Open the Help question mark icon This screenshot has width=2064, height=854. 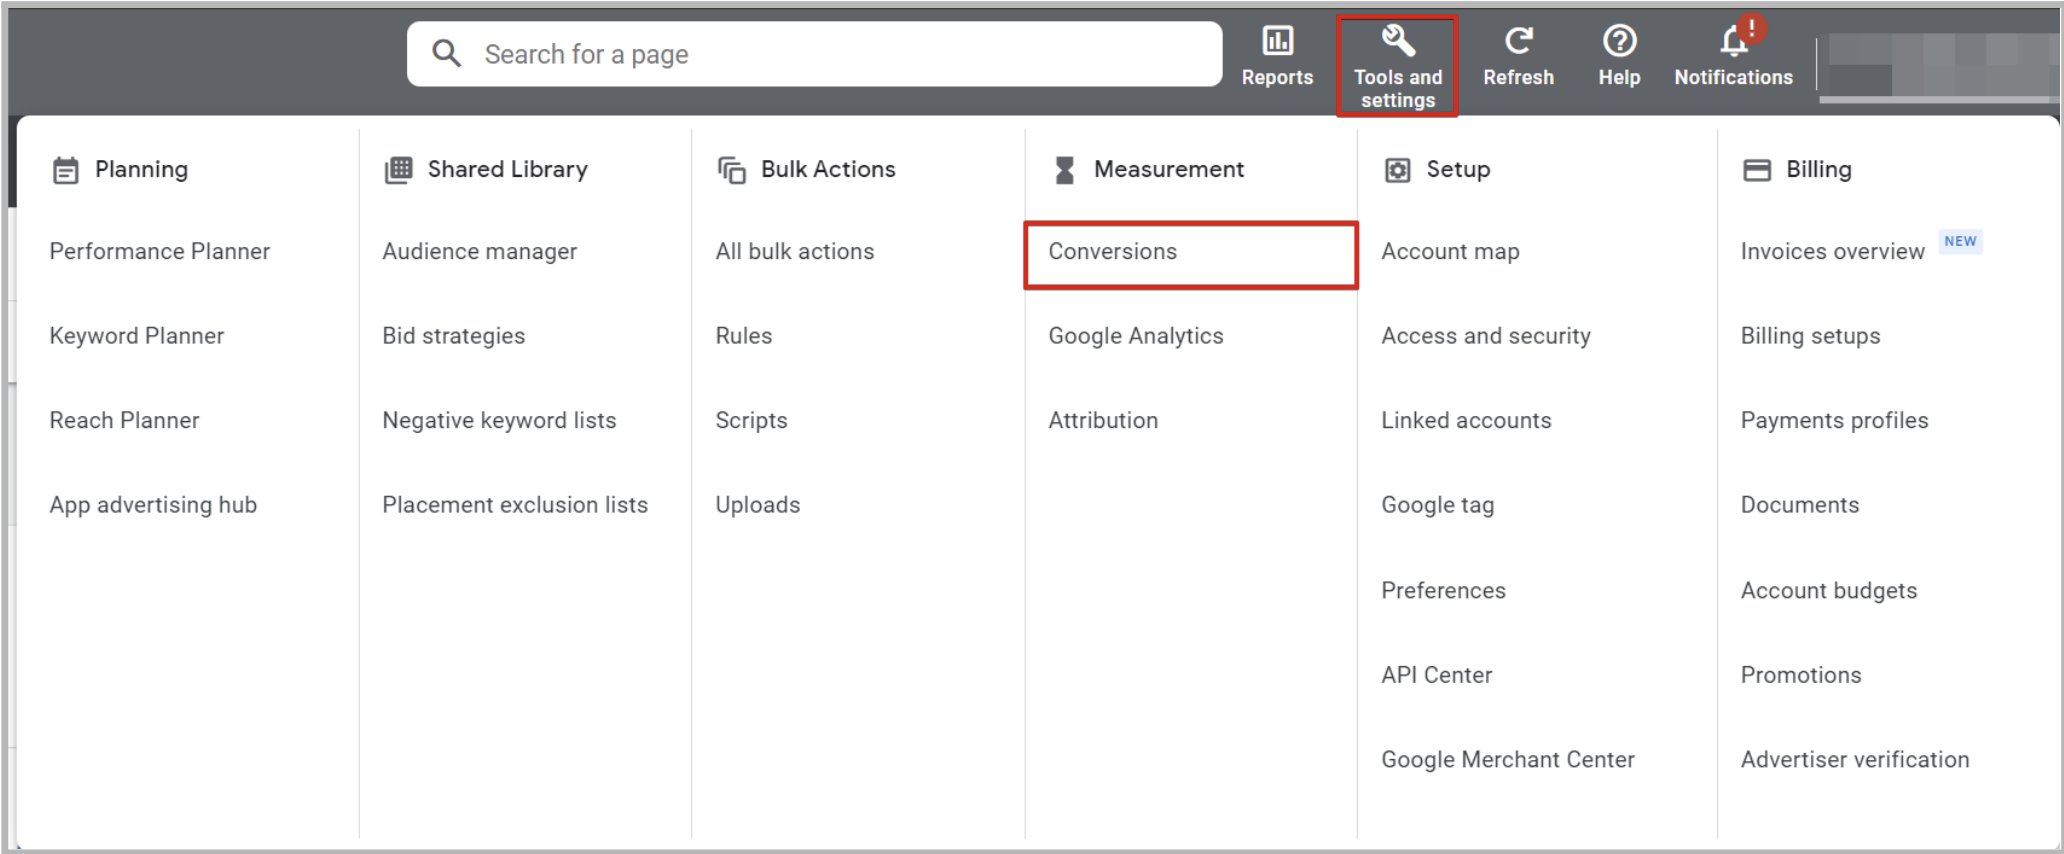[1619, 41]
